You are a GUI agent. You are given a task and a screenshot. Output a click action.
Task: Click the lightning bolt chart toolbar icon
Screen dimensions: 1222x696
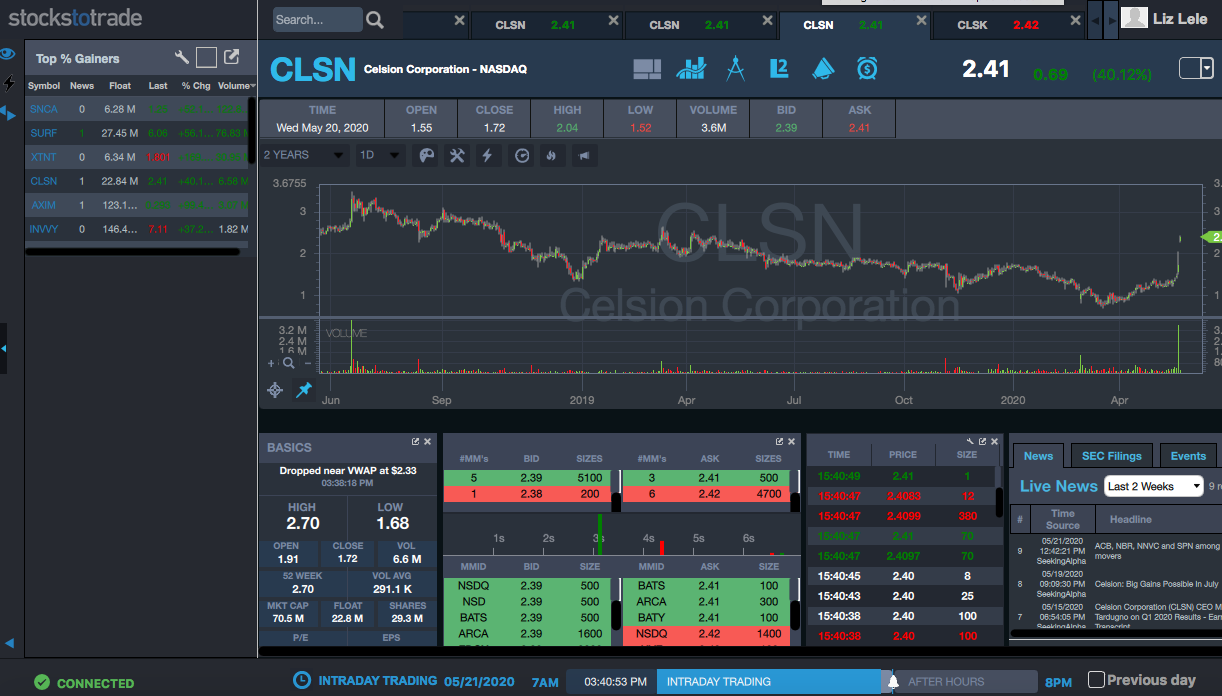pos(488,155)
